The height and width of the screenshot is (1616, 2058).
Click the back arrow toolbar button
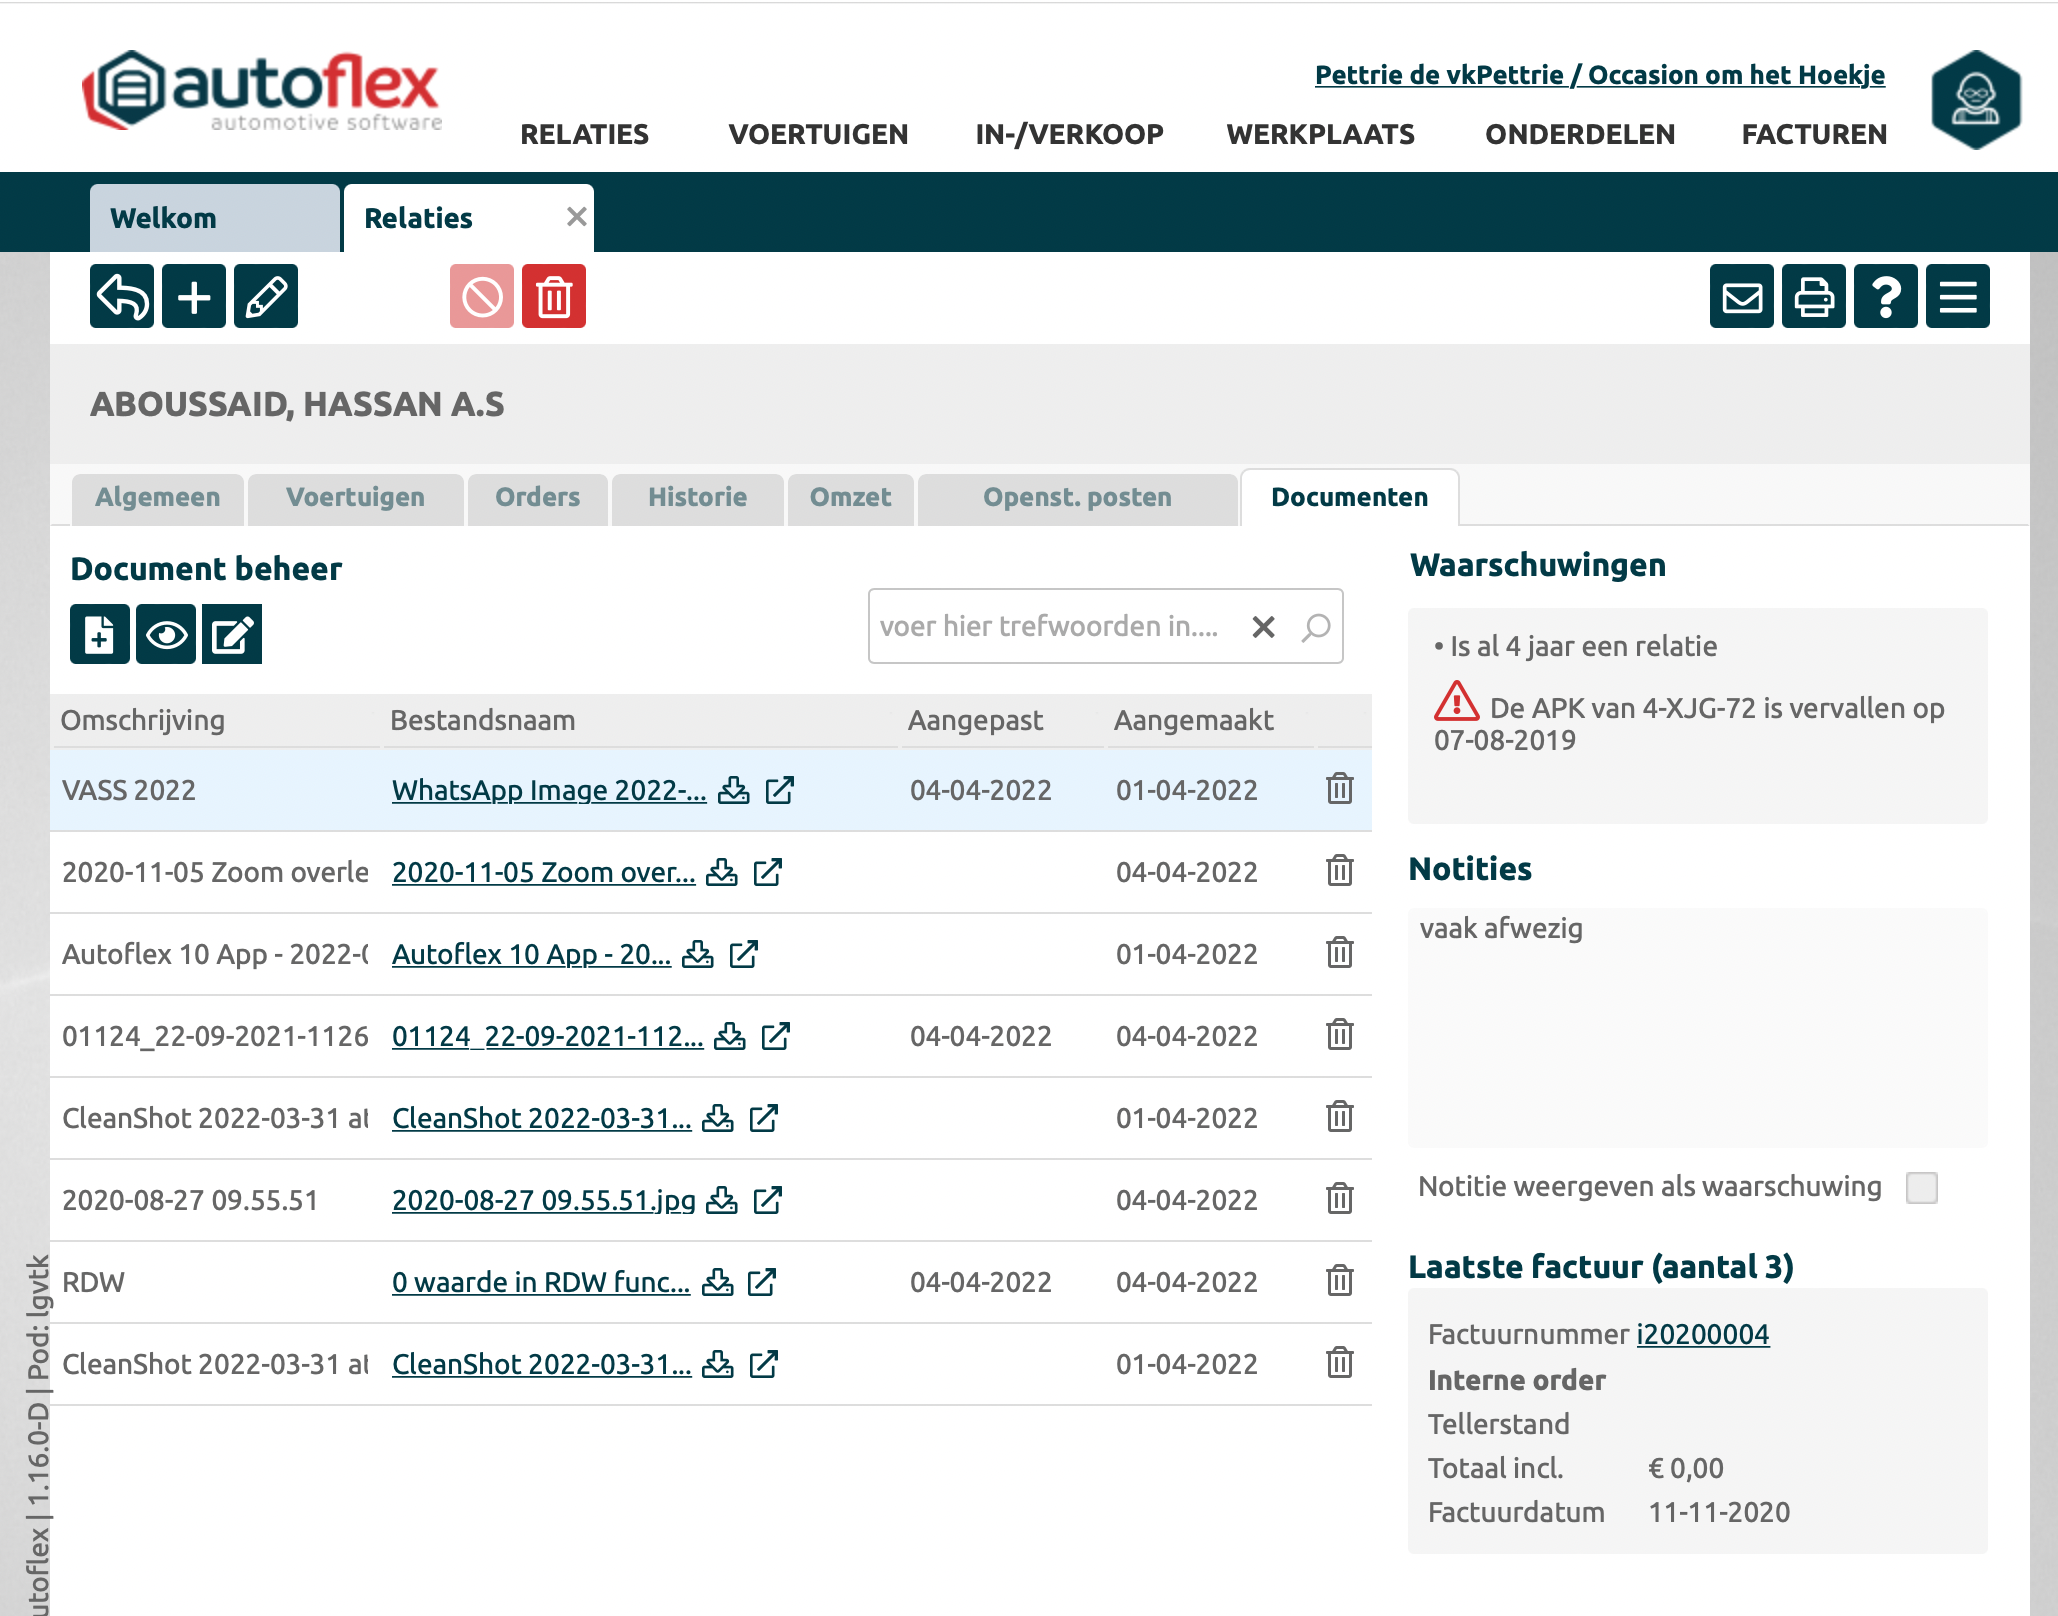(122, 296)
